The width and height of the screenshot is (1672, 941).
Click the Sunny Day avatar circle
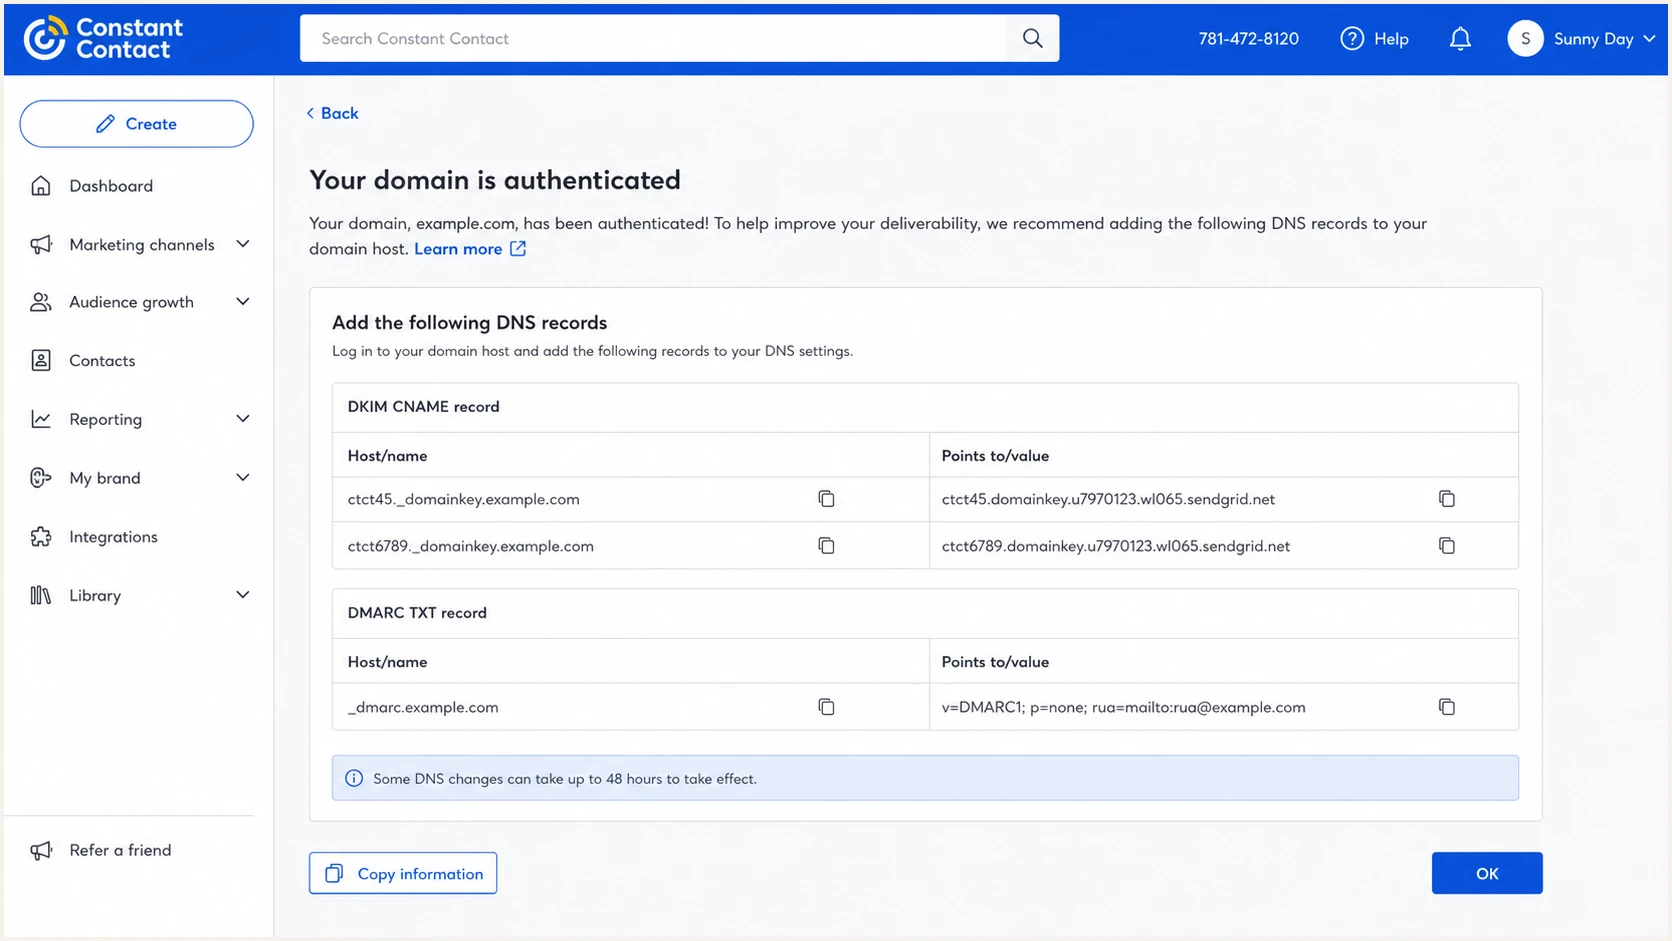coord(1525,39)
